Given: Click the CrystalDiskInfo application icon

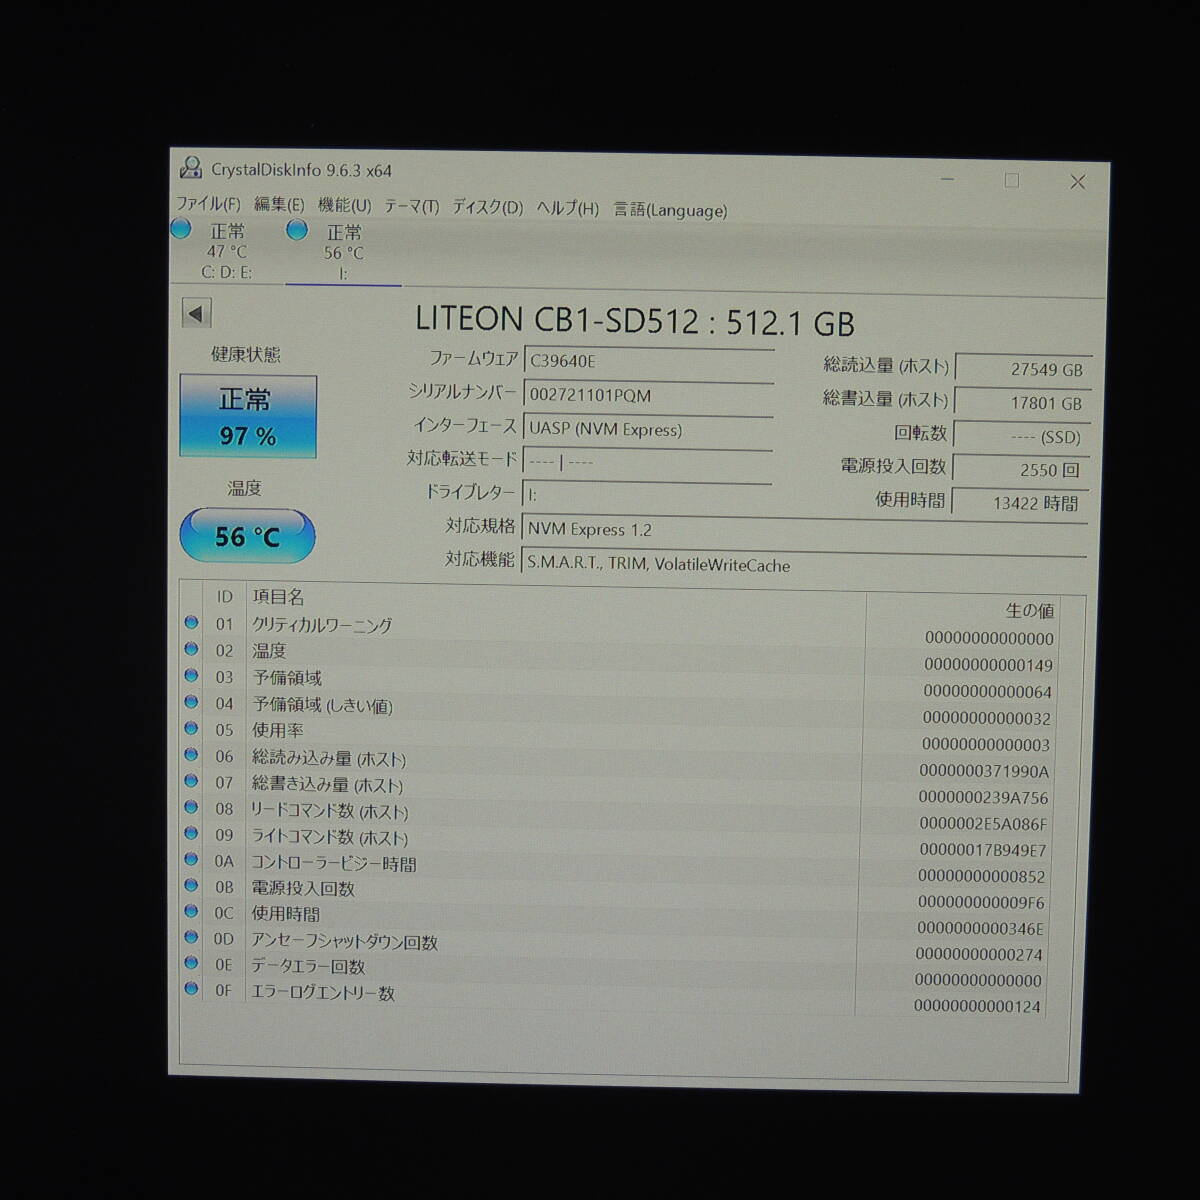Looking at the screenshot, I should [x=192, y=166].
